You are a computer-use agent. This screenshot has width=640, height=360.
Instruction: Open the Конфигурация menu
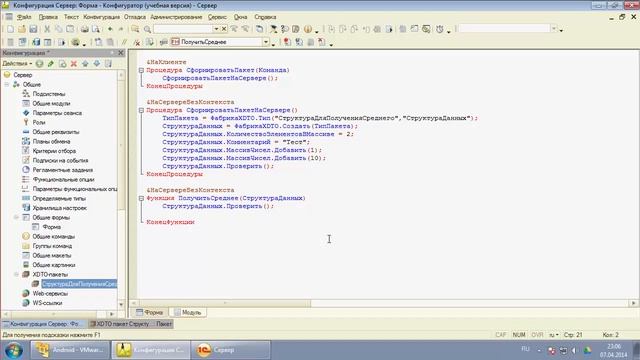click(102, 17)
